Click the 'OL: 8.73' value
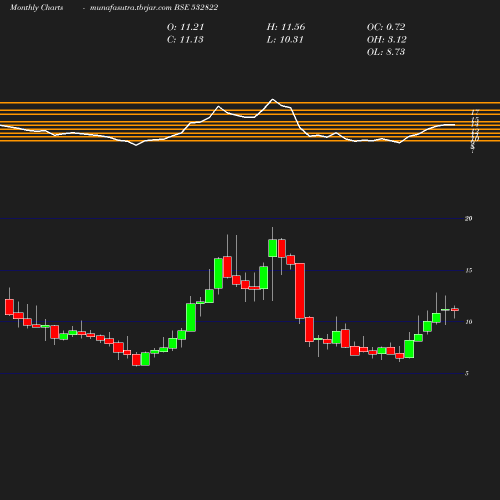This screenshot has height=500, width=500. (x=386, y=52)
